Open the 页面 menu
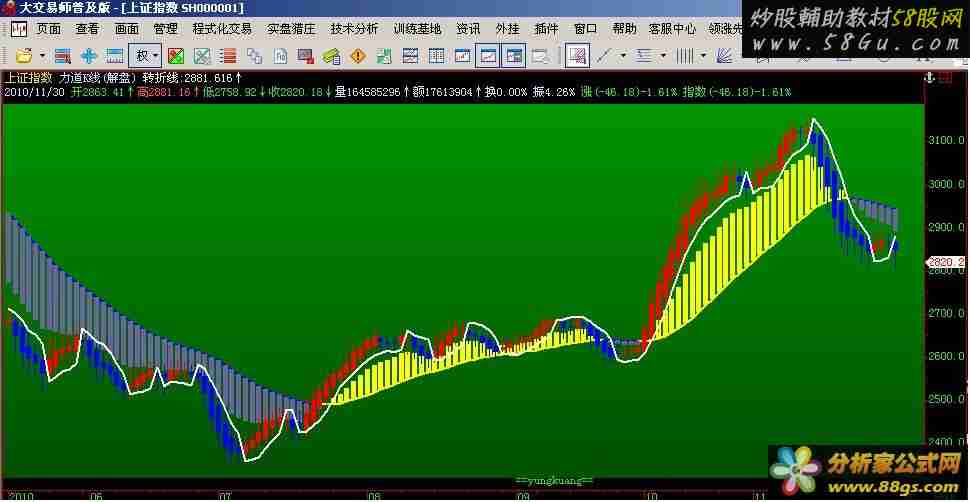Viewport: 970px width, 502px height. tap(49, 29)
